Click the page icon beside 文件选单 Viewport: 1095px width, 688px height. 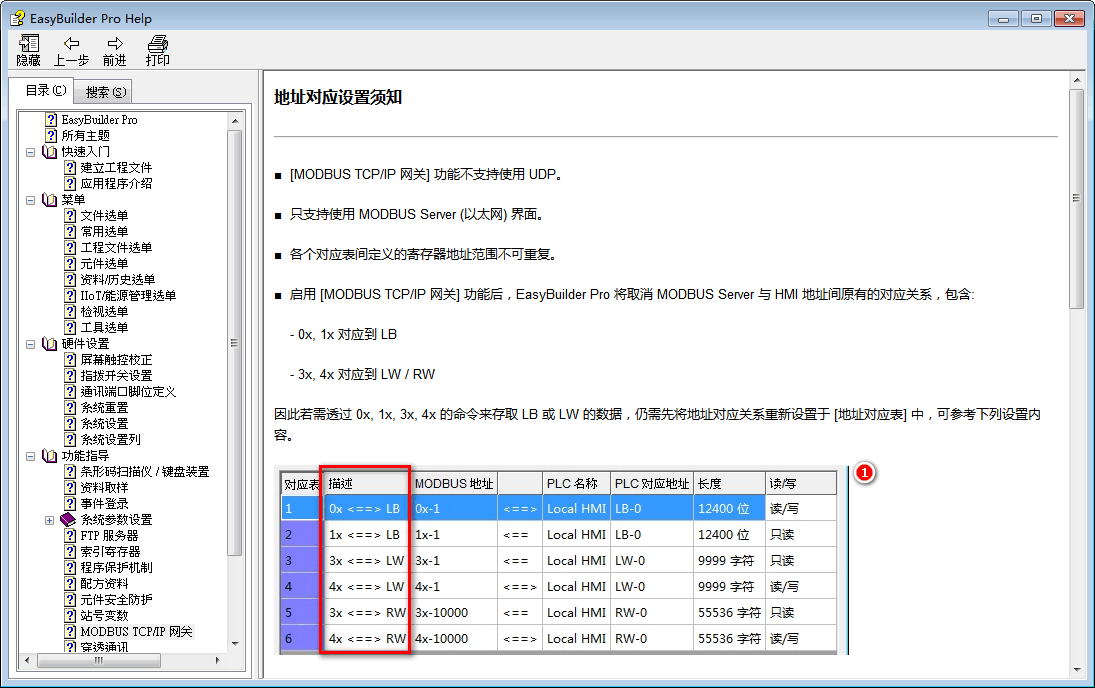(x=70, y=216)
